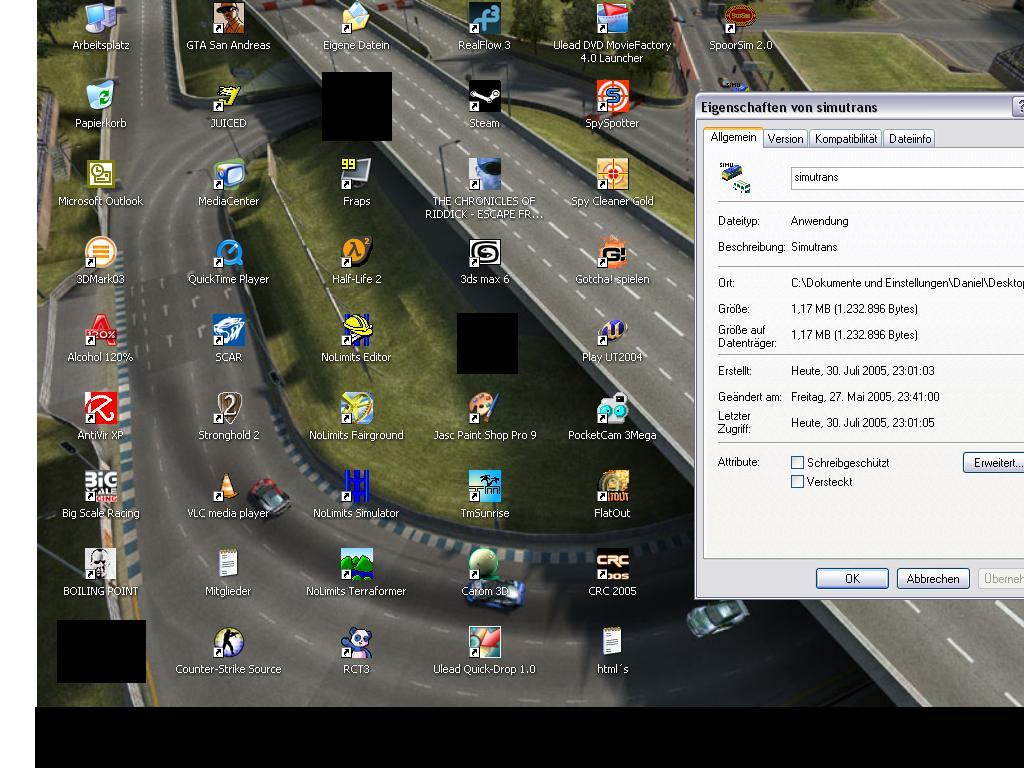Click the 3ds max 6 shortcut
Screen dimensions: 1024x768
(484, 253)
